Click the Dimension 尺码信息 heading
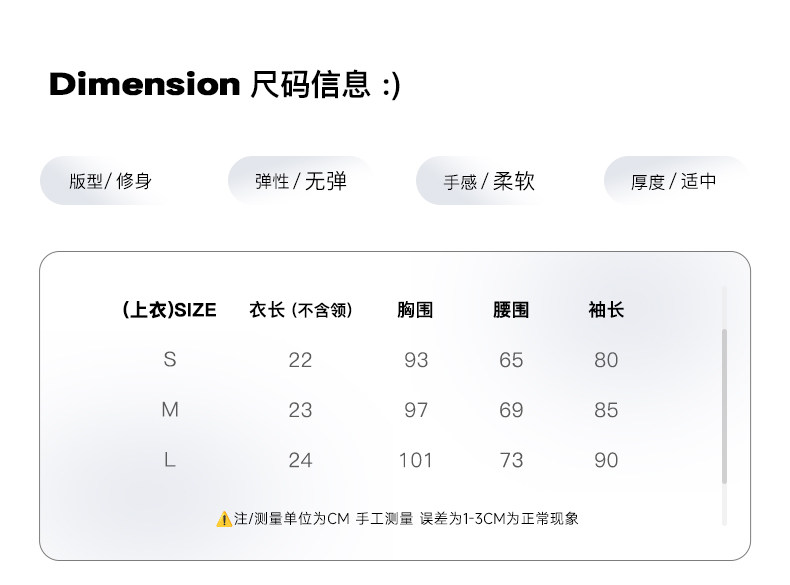This screenshot has width=790, height=585. (x=224, y=84)
